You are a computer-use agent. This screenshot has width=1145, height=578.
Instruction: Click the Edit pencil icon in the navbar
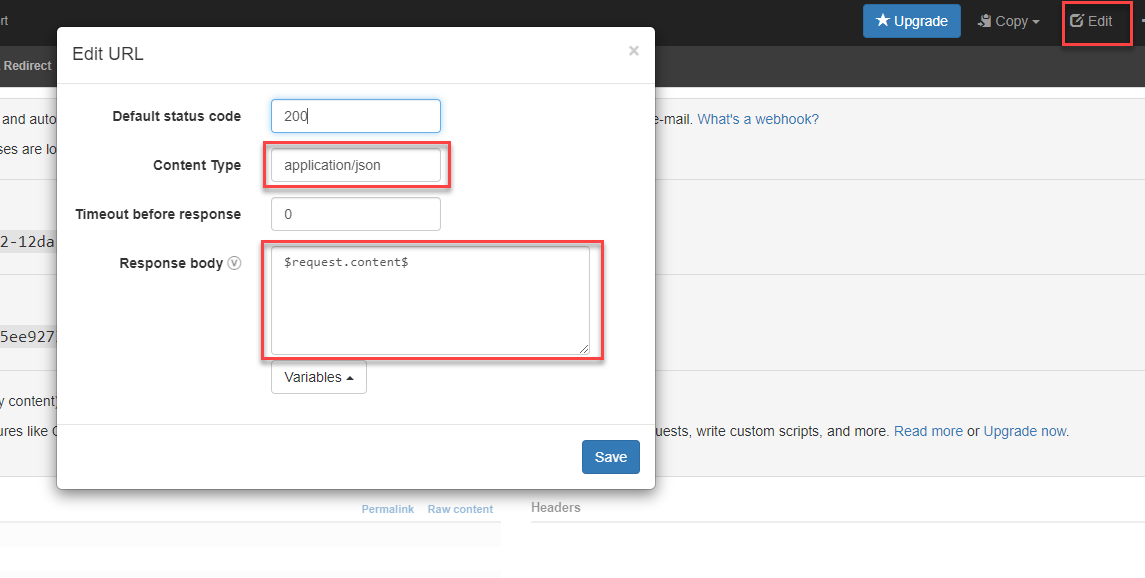pyautogui.click(x=1077, y=21)
